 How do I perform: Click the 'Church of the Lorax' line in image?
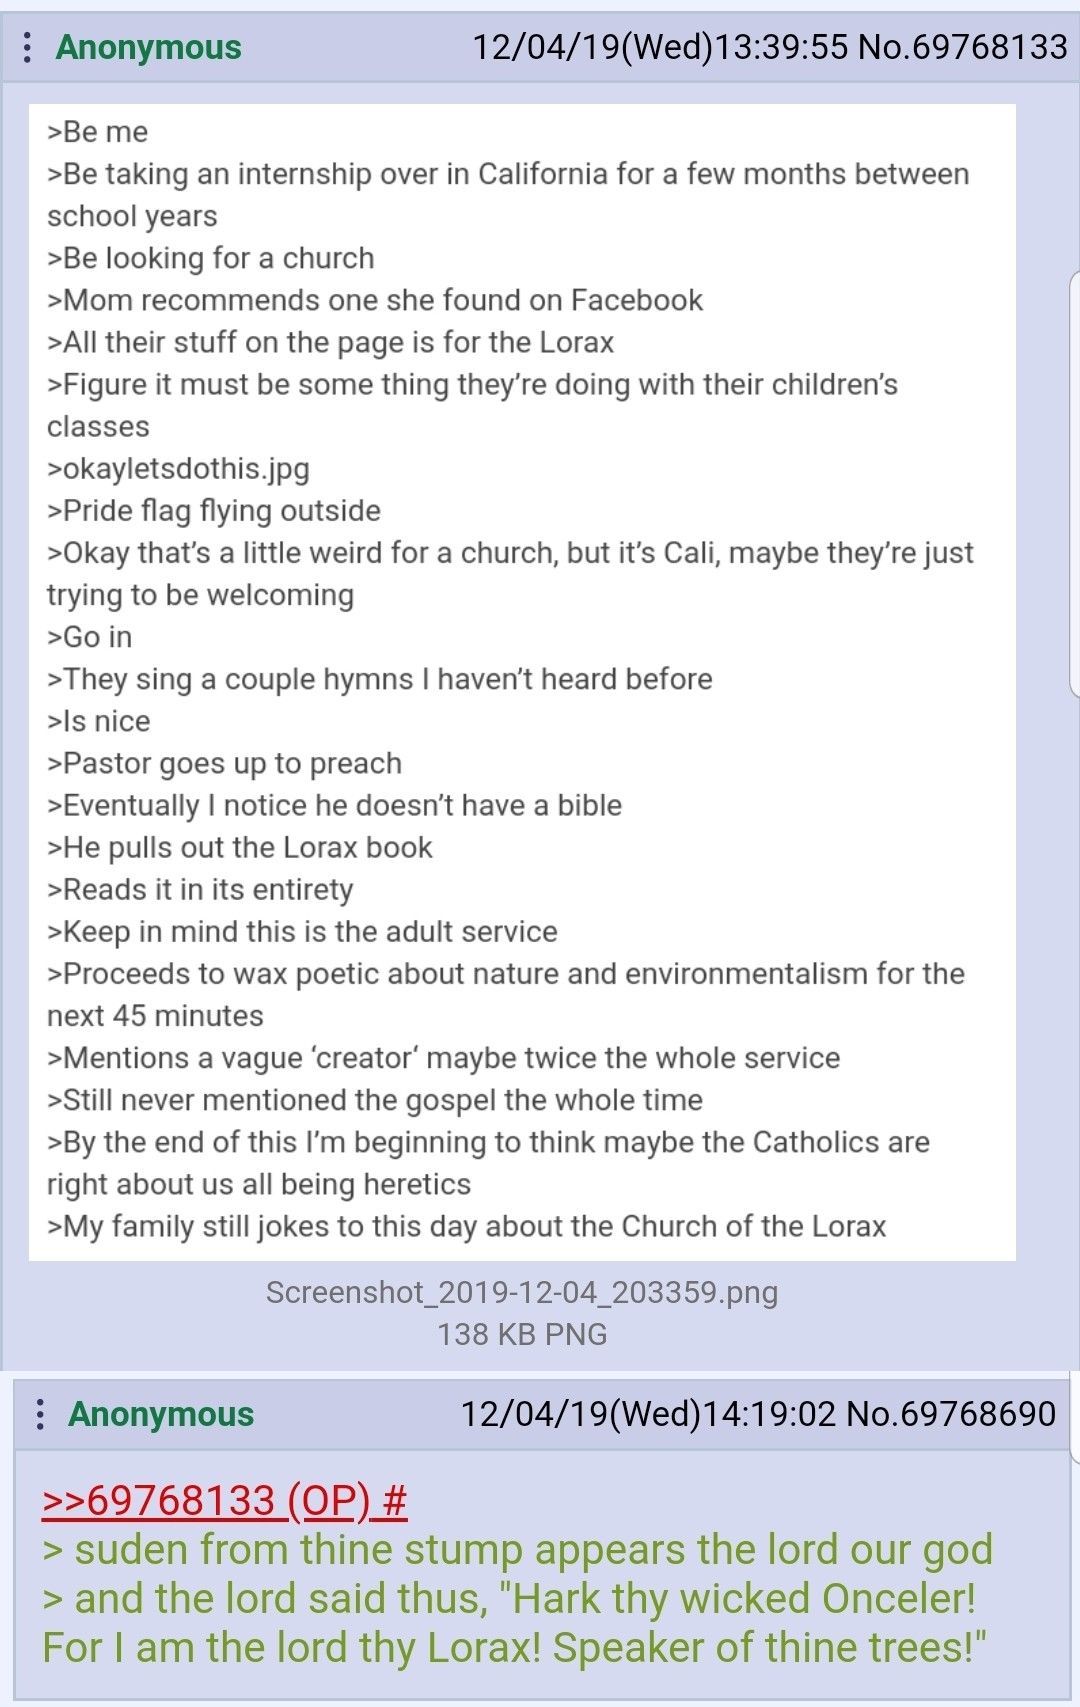pos(467,1226)
